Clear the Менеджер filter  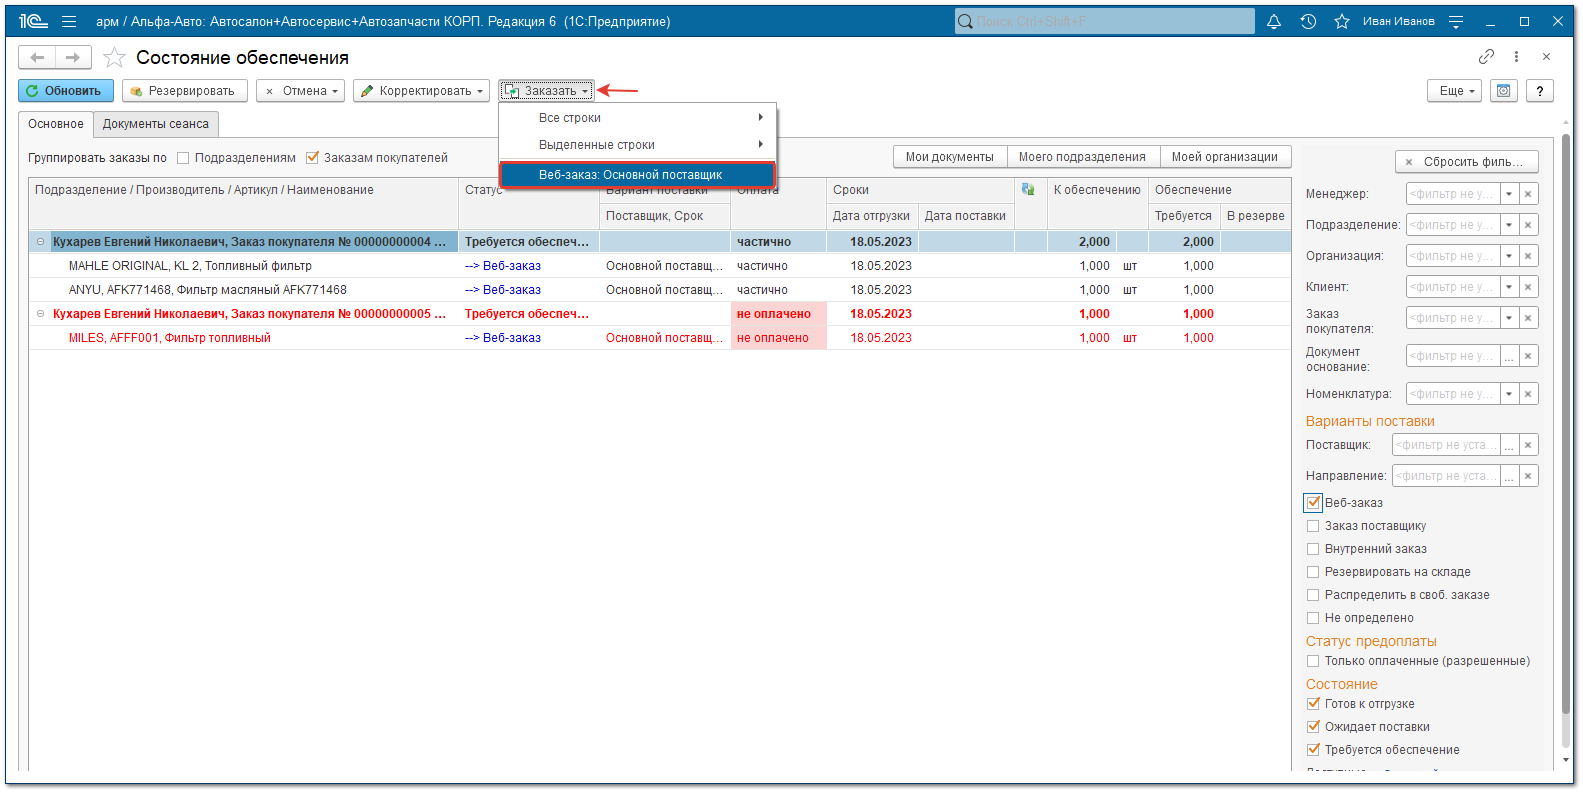tap(1528, 194)
